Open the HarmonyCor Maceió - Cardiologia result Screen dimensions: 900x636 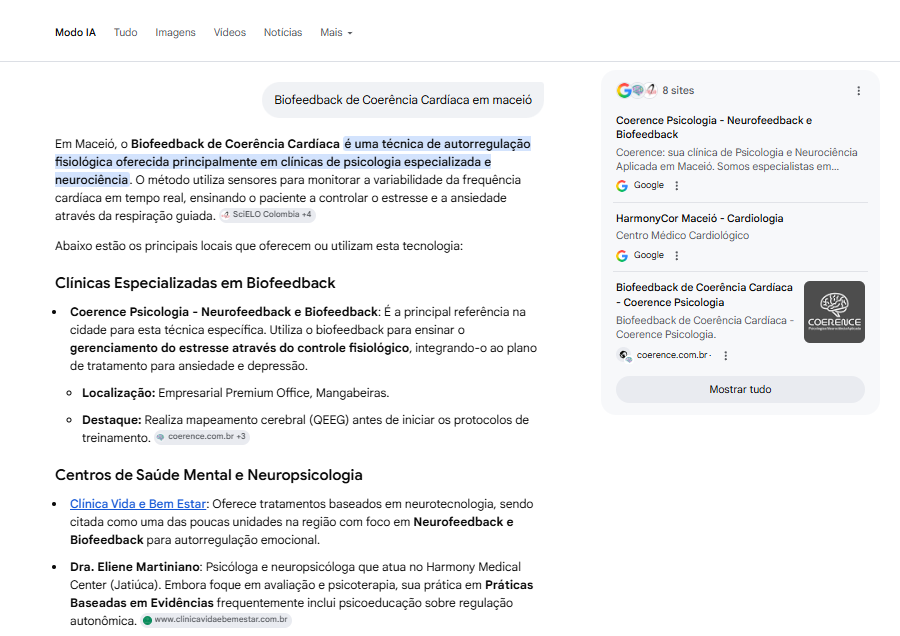[x=699, y=218]
